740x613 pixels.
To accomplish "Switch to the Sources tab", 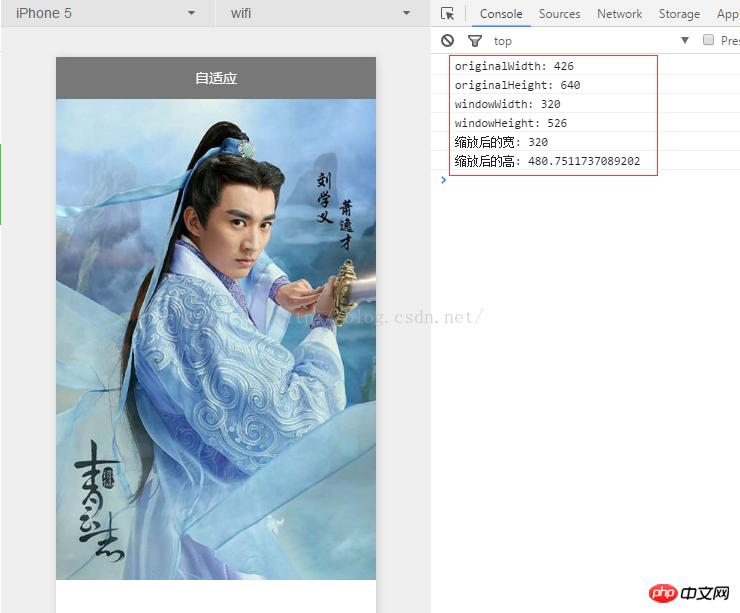I will 559,14.
